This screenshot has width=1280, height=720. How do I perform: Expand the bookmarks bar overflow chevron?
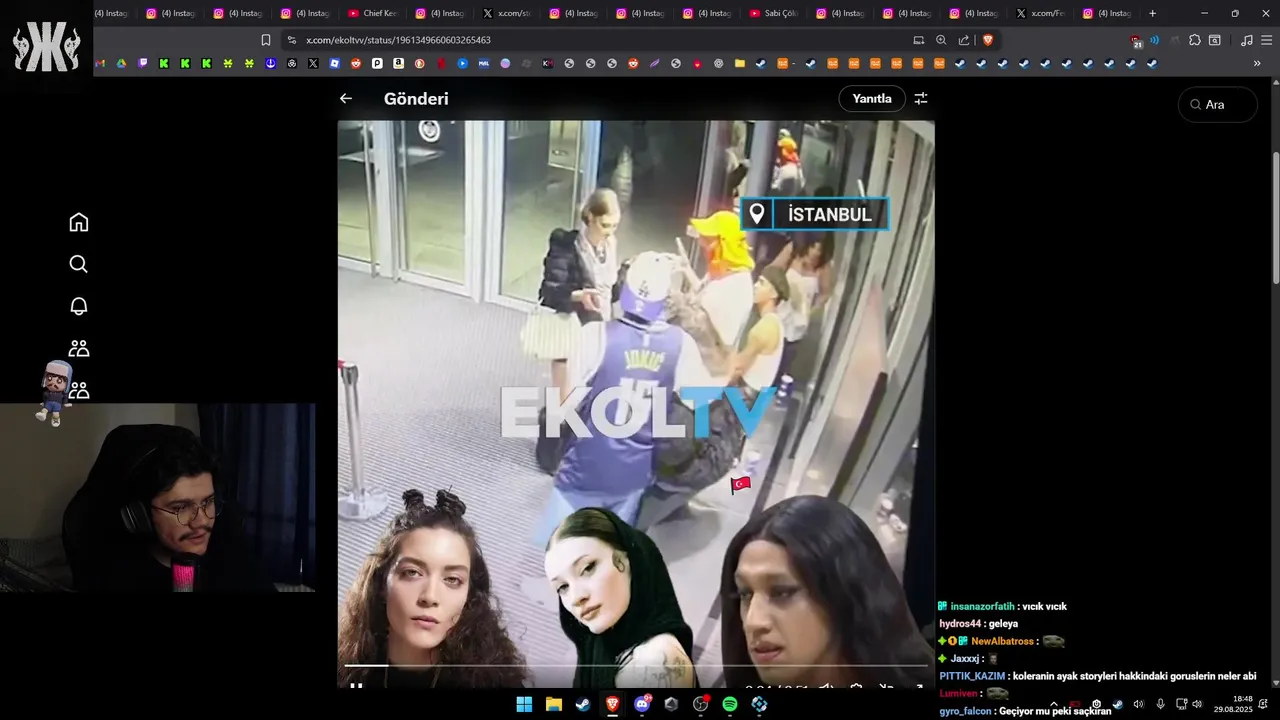(x=1257, y=63)
